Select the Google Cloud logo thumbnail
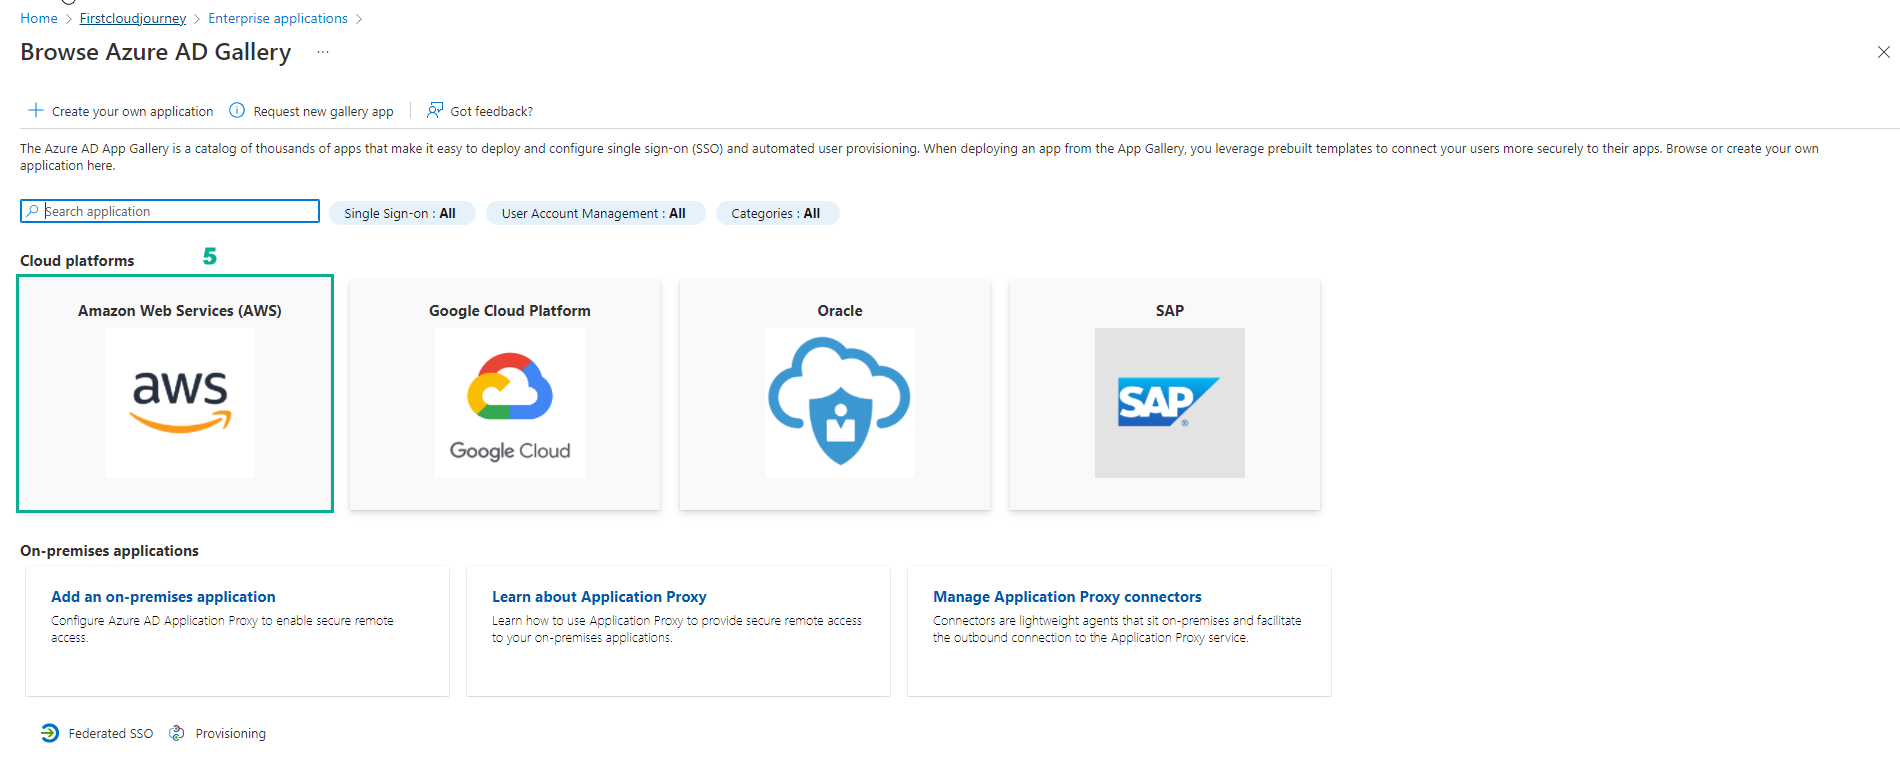This screenshot has width=1900, height=772. pyautogui.click(x=510, y=403)
